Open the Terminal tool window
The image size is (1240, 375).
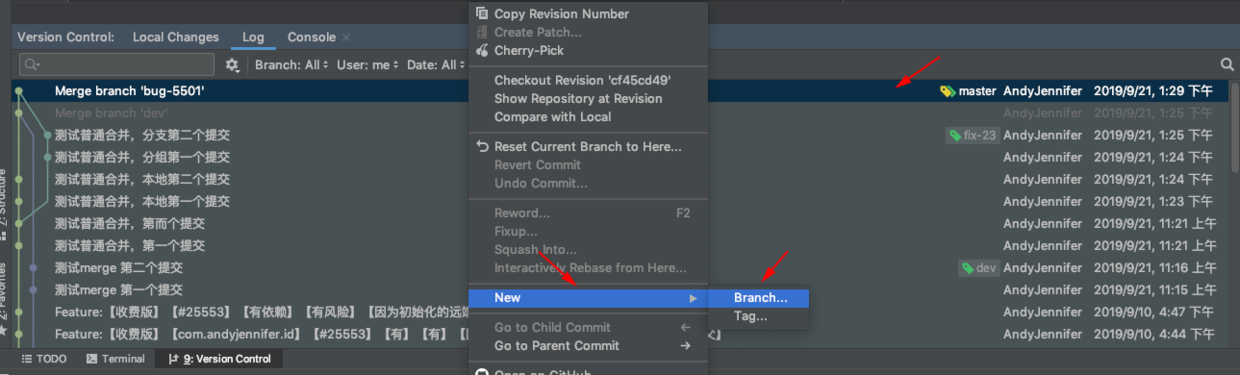point(115,359)
